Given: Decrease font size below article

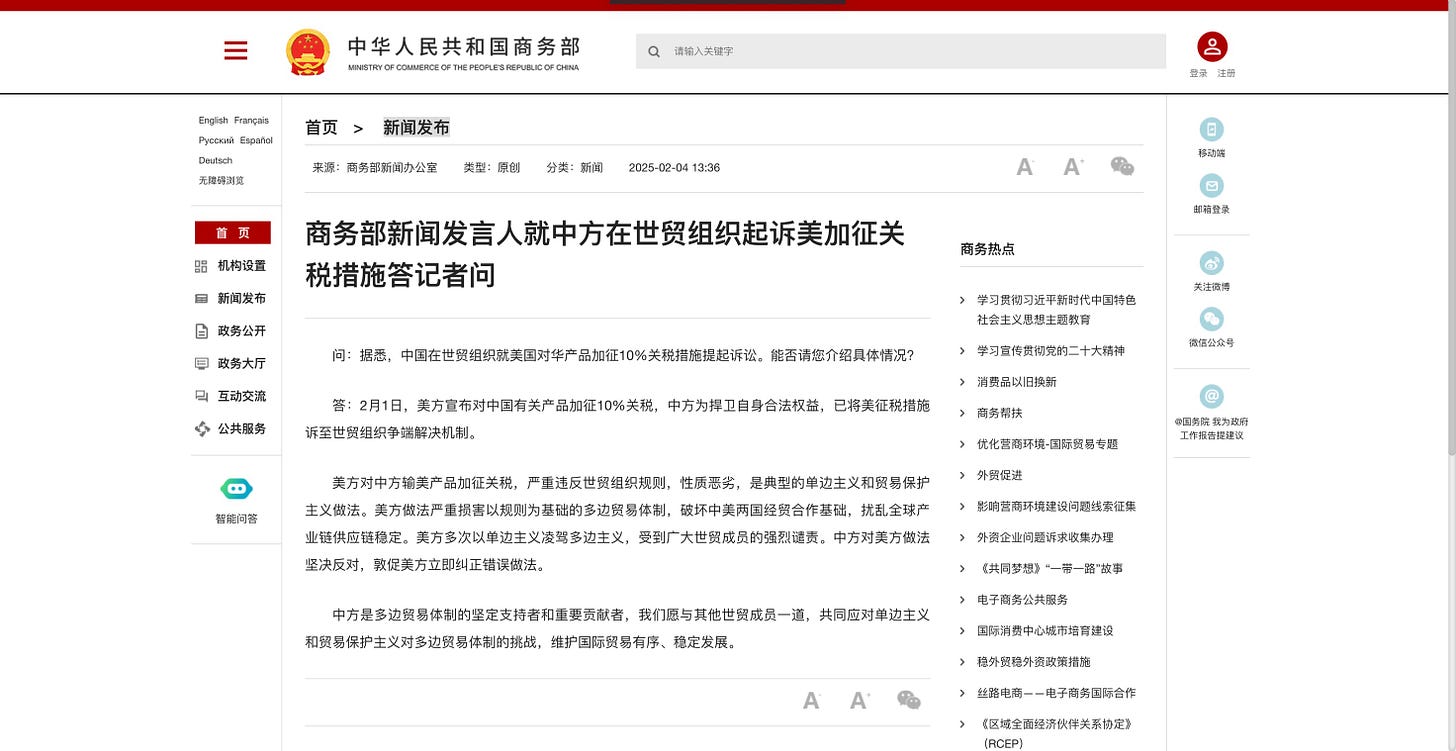Looking at the screenshot, I should (x=812, y=700).
